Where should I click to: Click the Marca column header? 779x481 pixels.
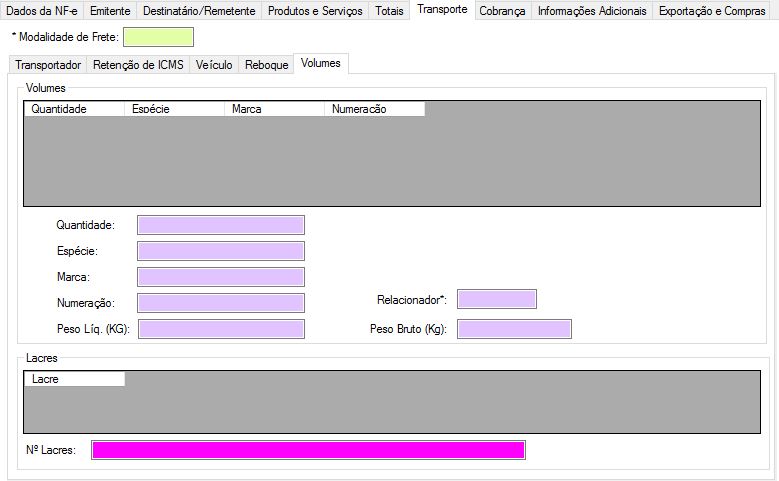[x=274, y=109]
